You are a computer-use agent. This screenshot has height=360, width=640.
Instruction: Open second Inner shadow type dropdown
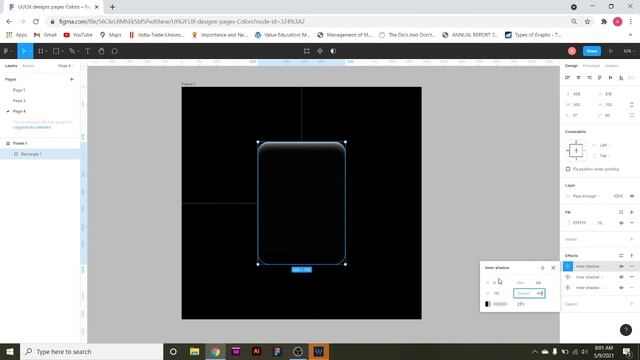click(589, 277)
